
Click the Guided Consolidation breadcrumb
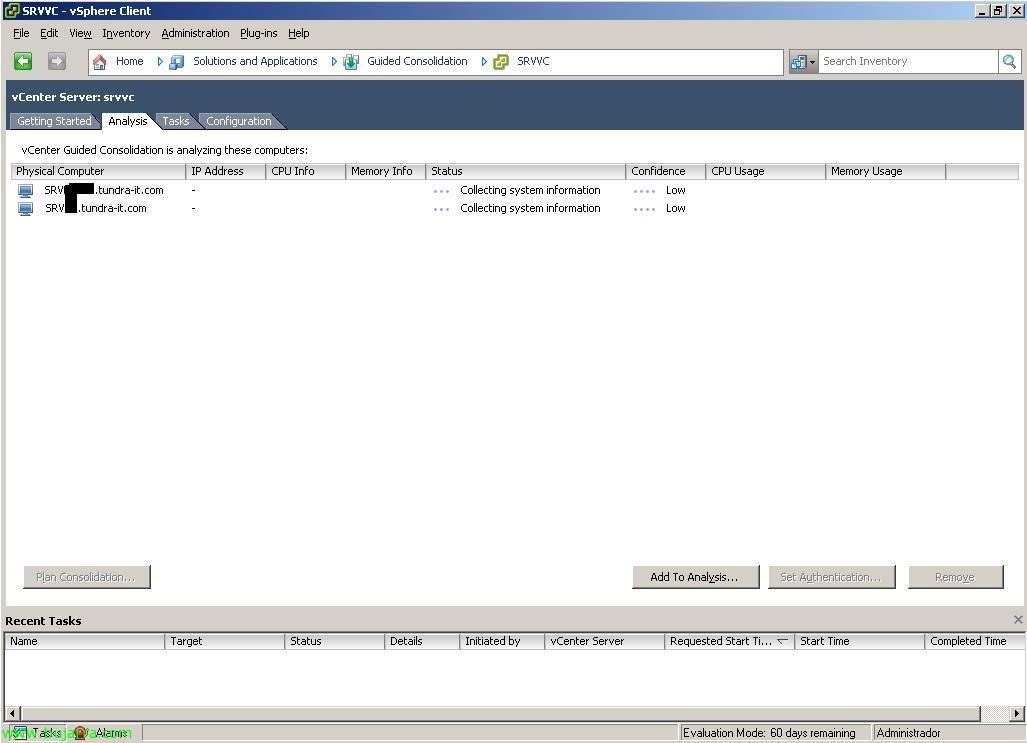pyautogui.click(x=417, y=61)
